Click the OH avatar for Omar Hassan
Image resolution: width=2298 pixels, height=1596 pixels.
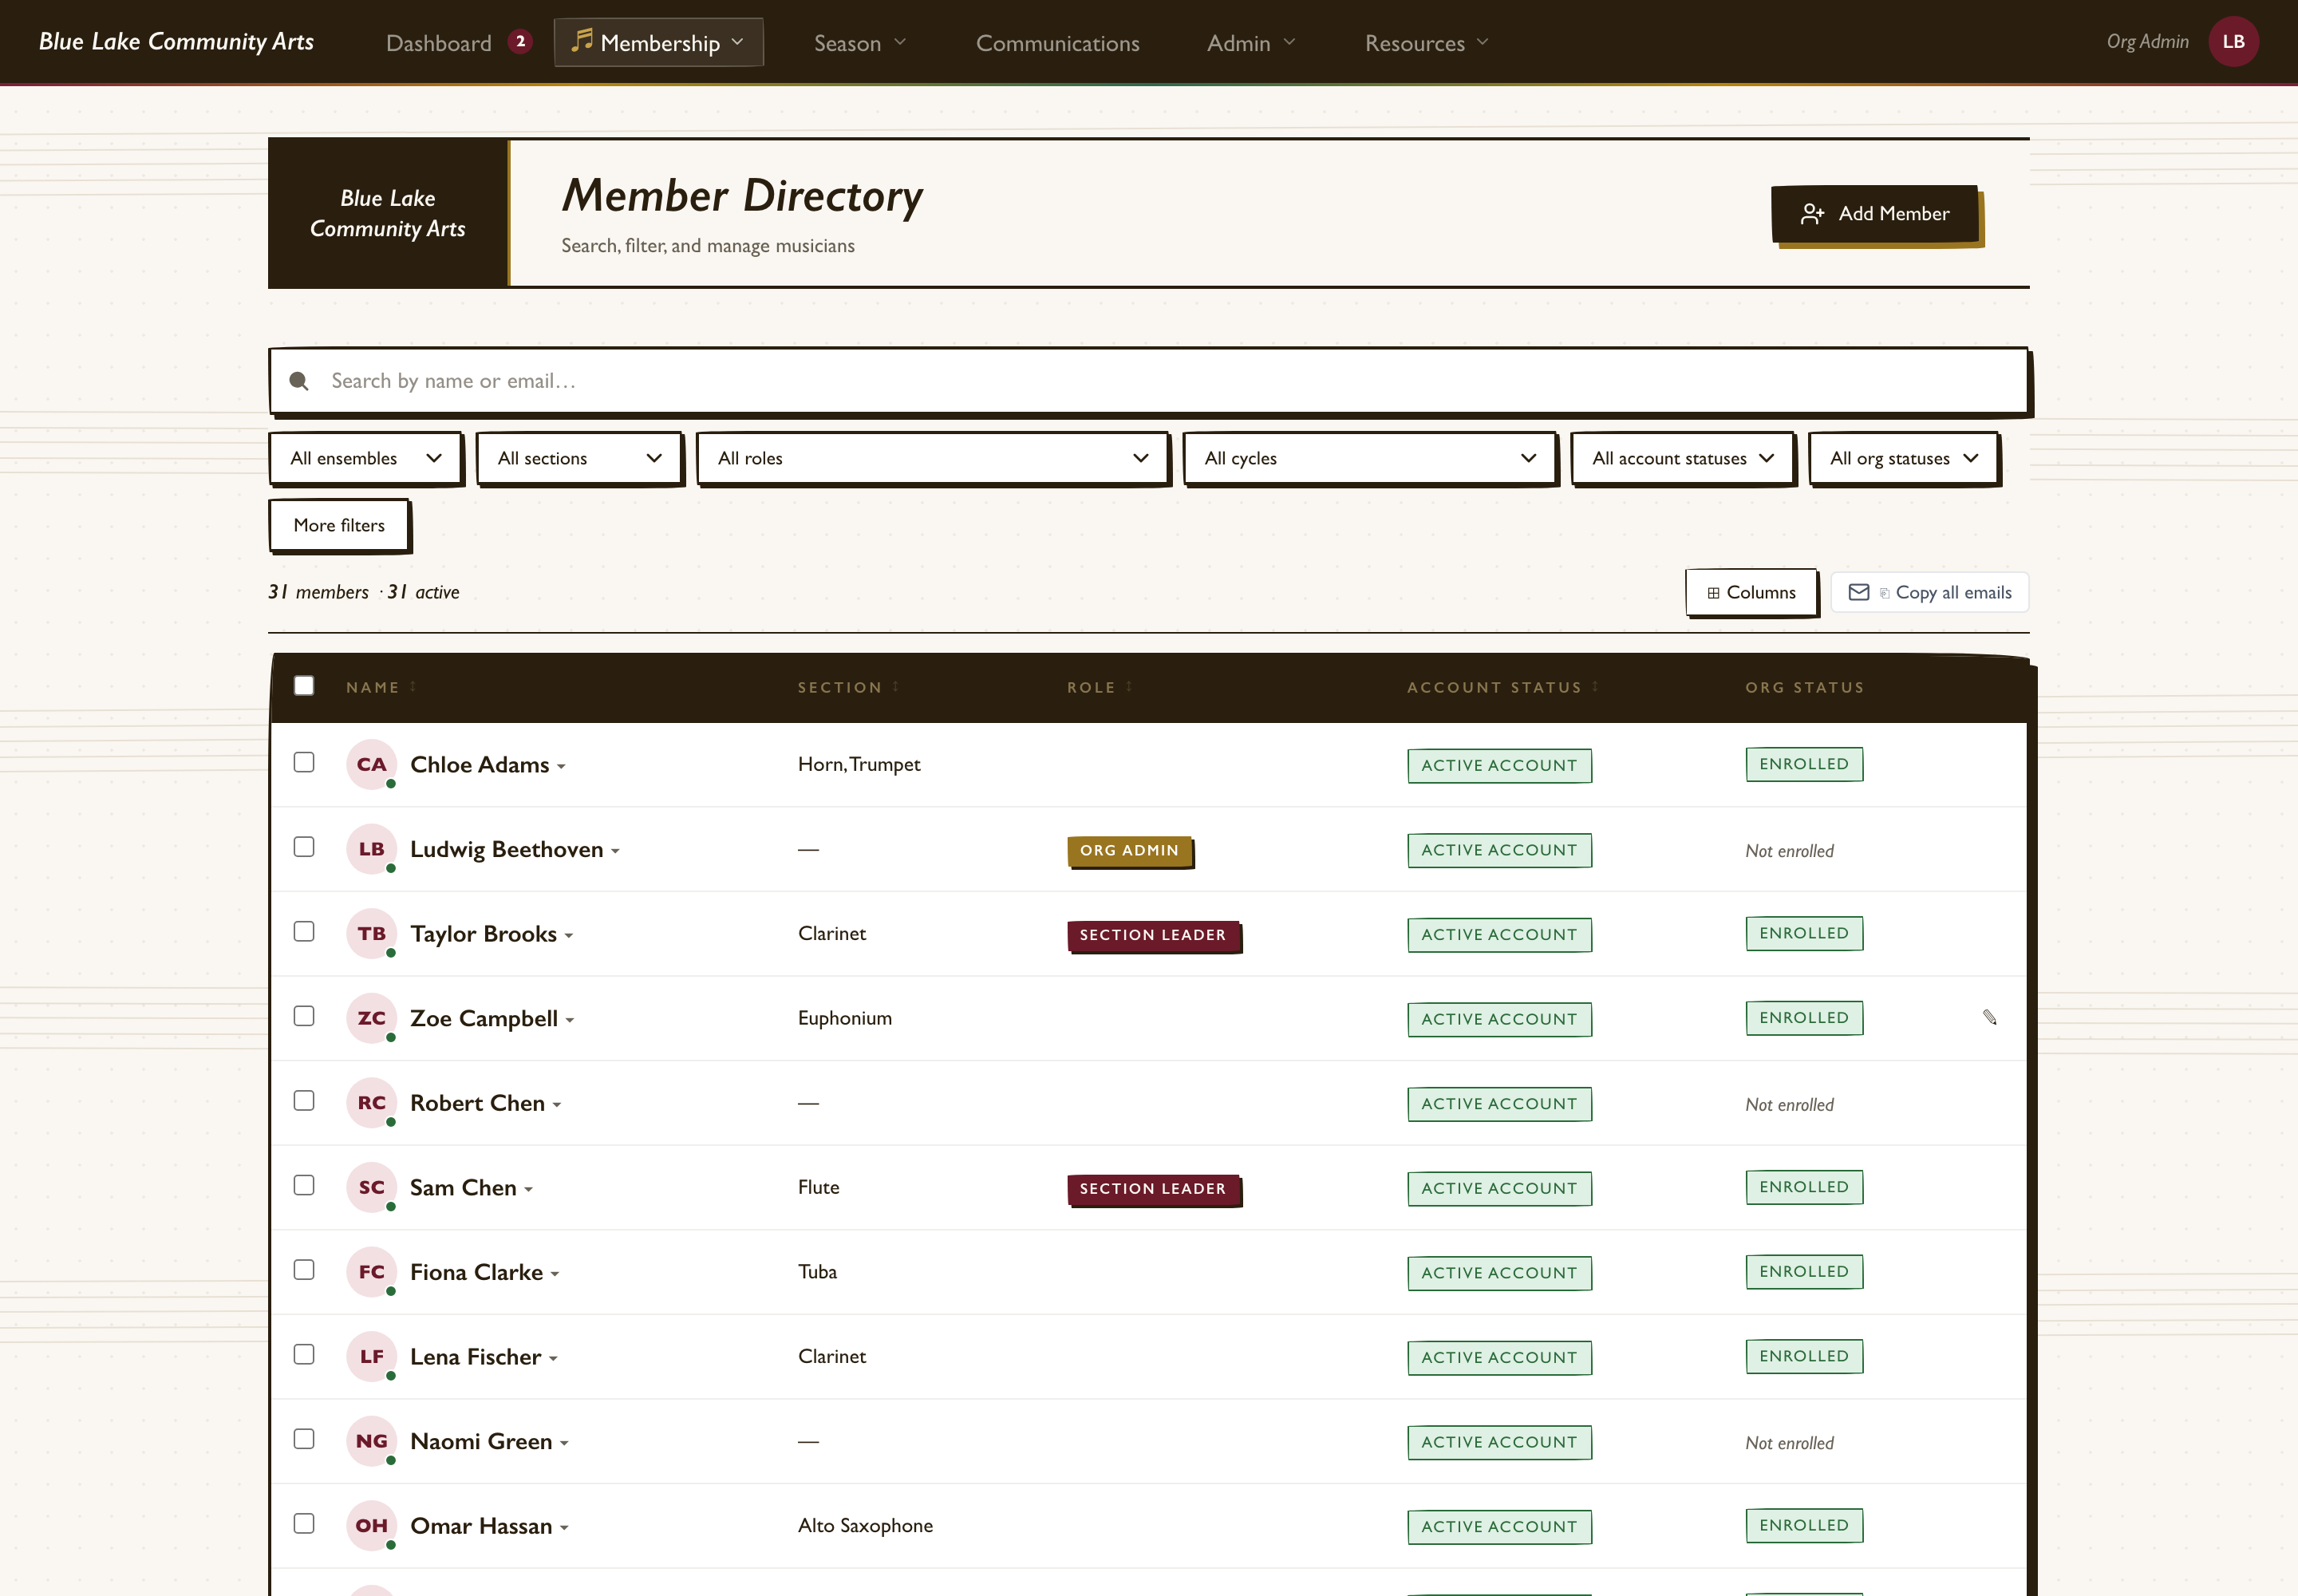click(371, 1525)
